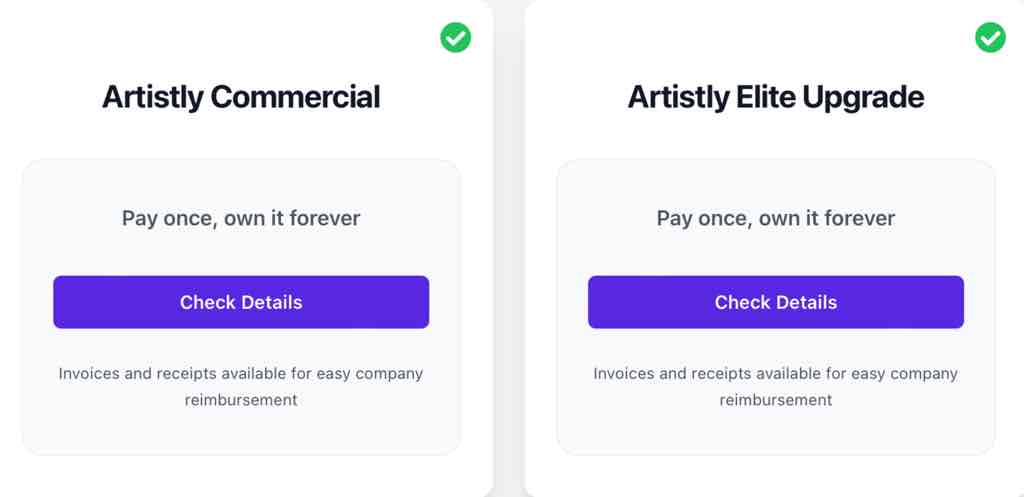Click the green checkmark on Artistly Elite Upgrade
Screen dimensions: 1024x497
(990, 37)
